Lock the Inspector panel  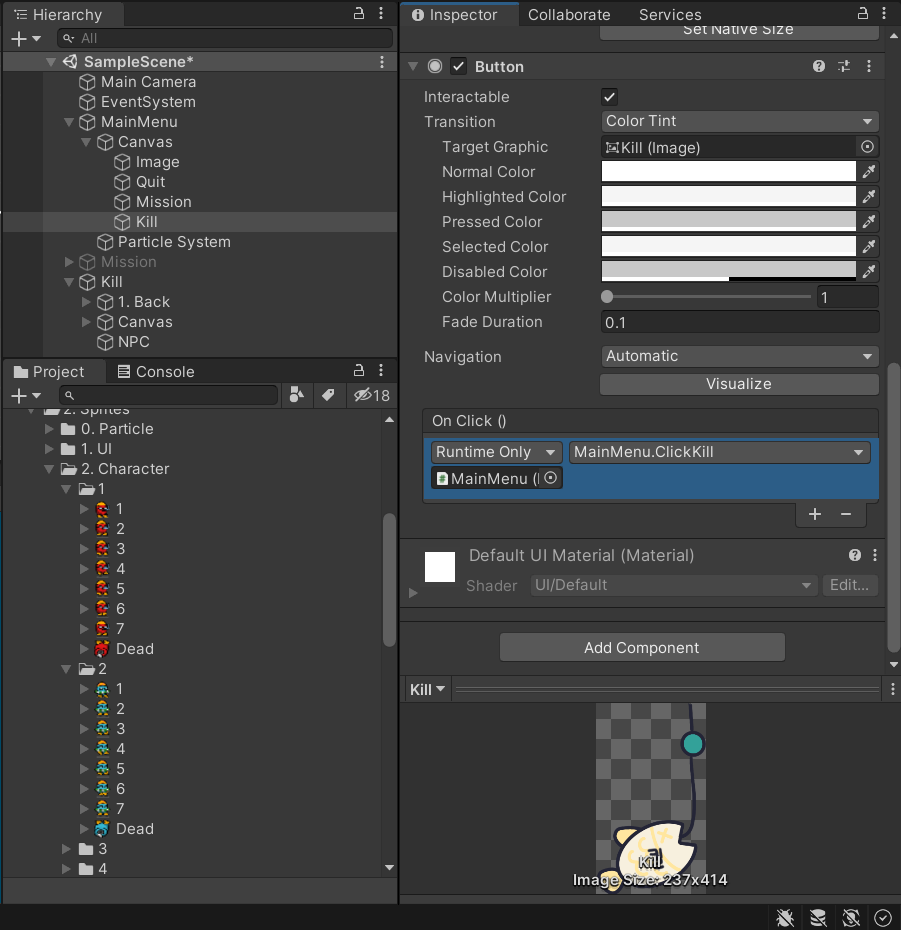point(862,13)
